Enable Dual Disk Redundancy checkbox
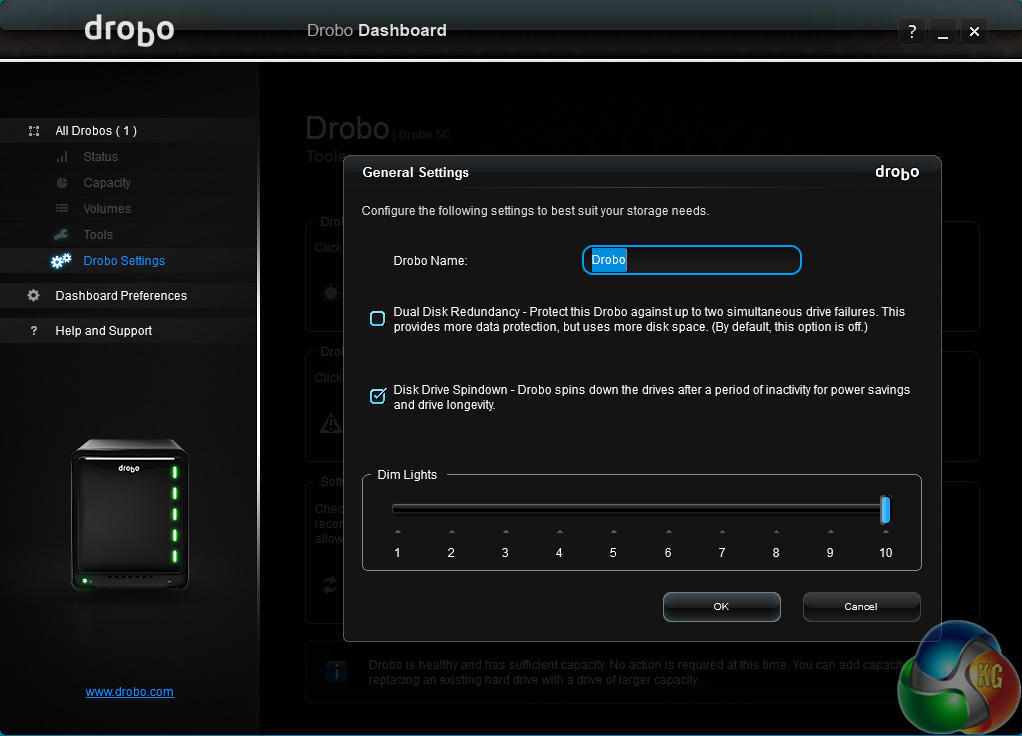This screenshot has height=736, width=1022. (377, 319)
